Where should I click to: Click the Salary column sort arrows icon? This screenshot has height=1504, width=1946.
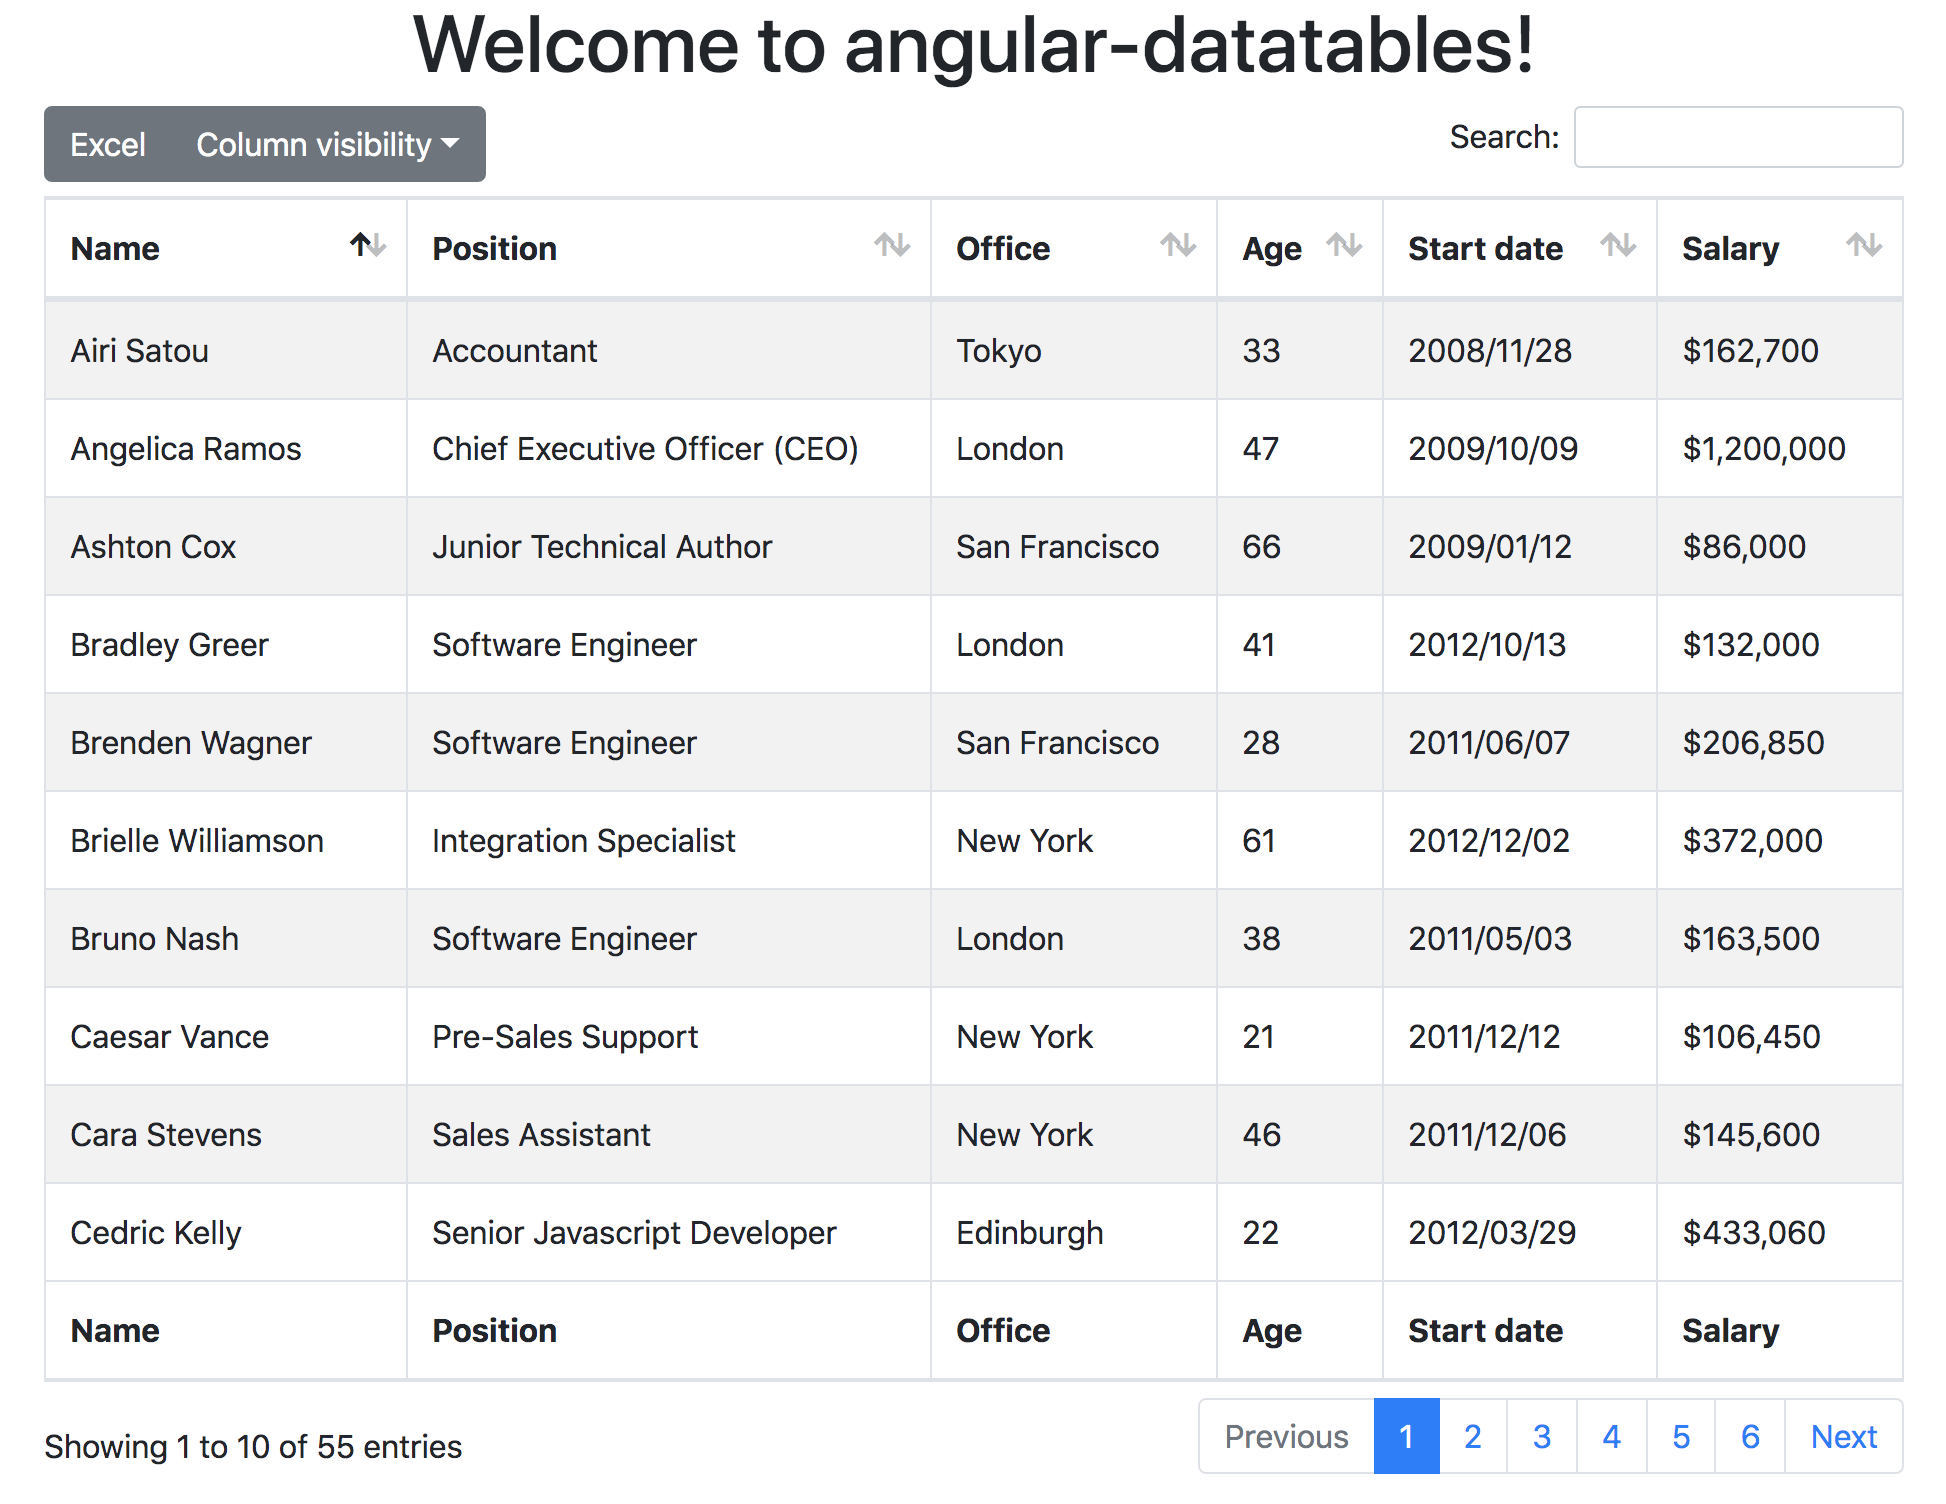click(1863, 245)
